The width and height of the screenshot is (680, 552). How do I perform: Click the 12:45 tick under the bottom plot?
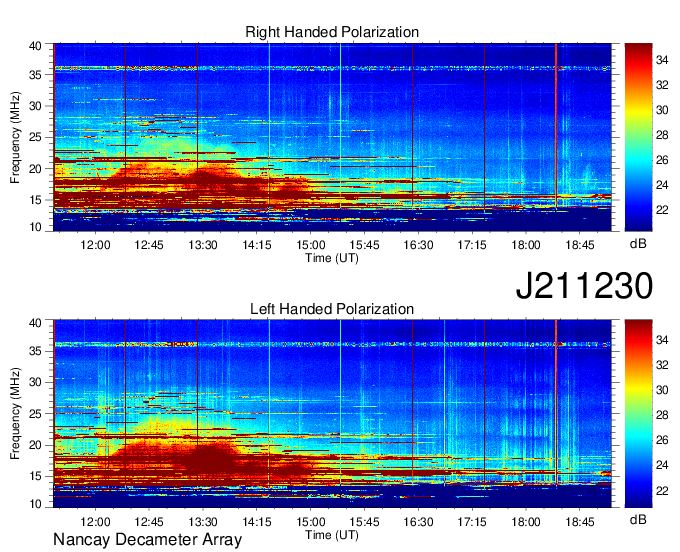point(149,522)
